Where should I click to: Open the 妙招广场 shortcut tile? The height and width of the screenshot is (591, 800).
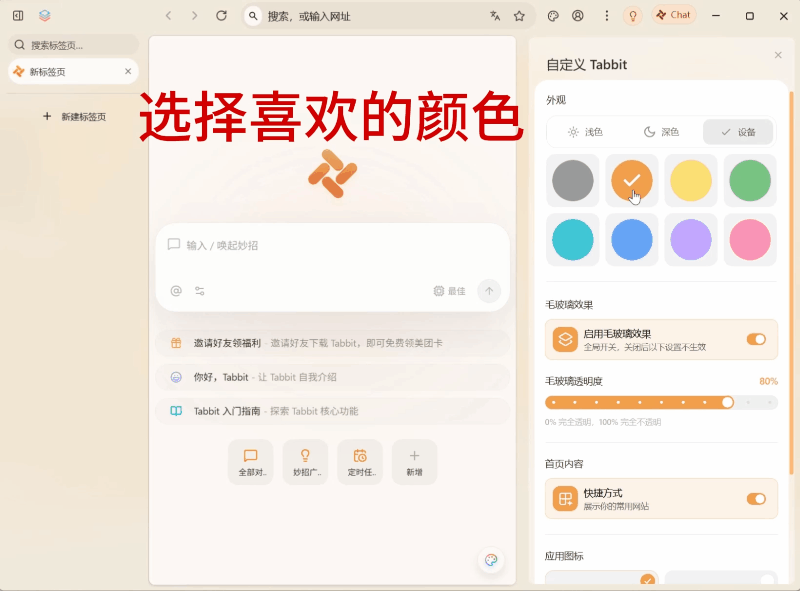(305, 462)
